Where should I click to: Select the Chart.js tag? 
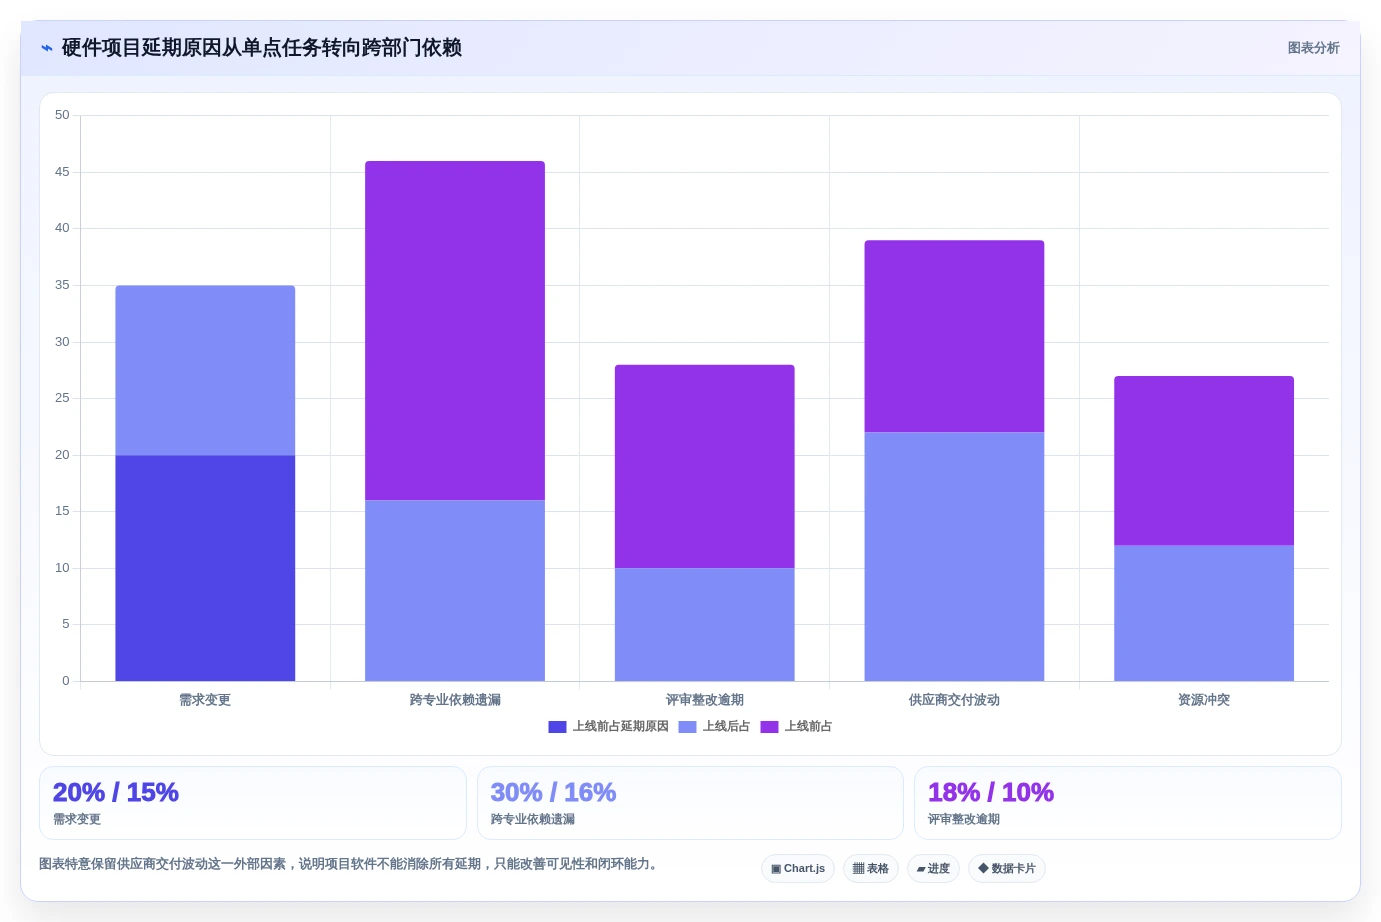point(798,869)
